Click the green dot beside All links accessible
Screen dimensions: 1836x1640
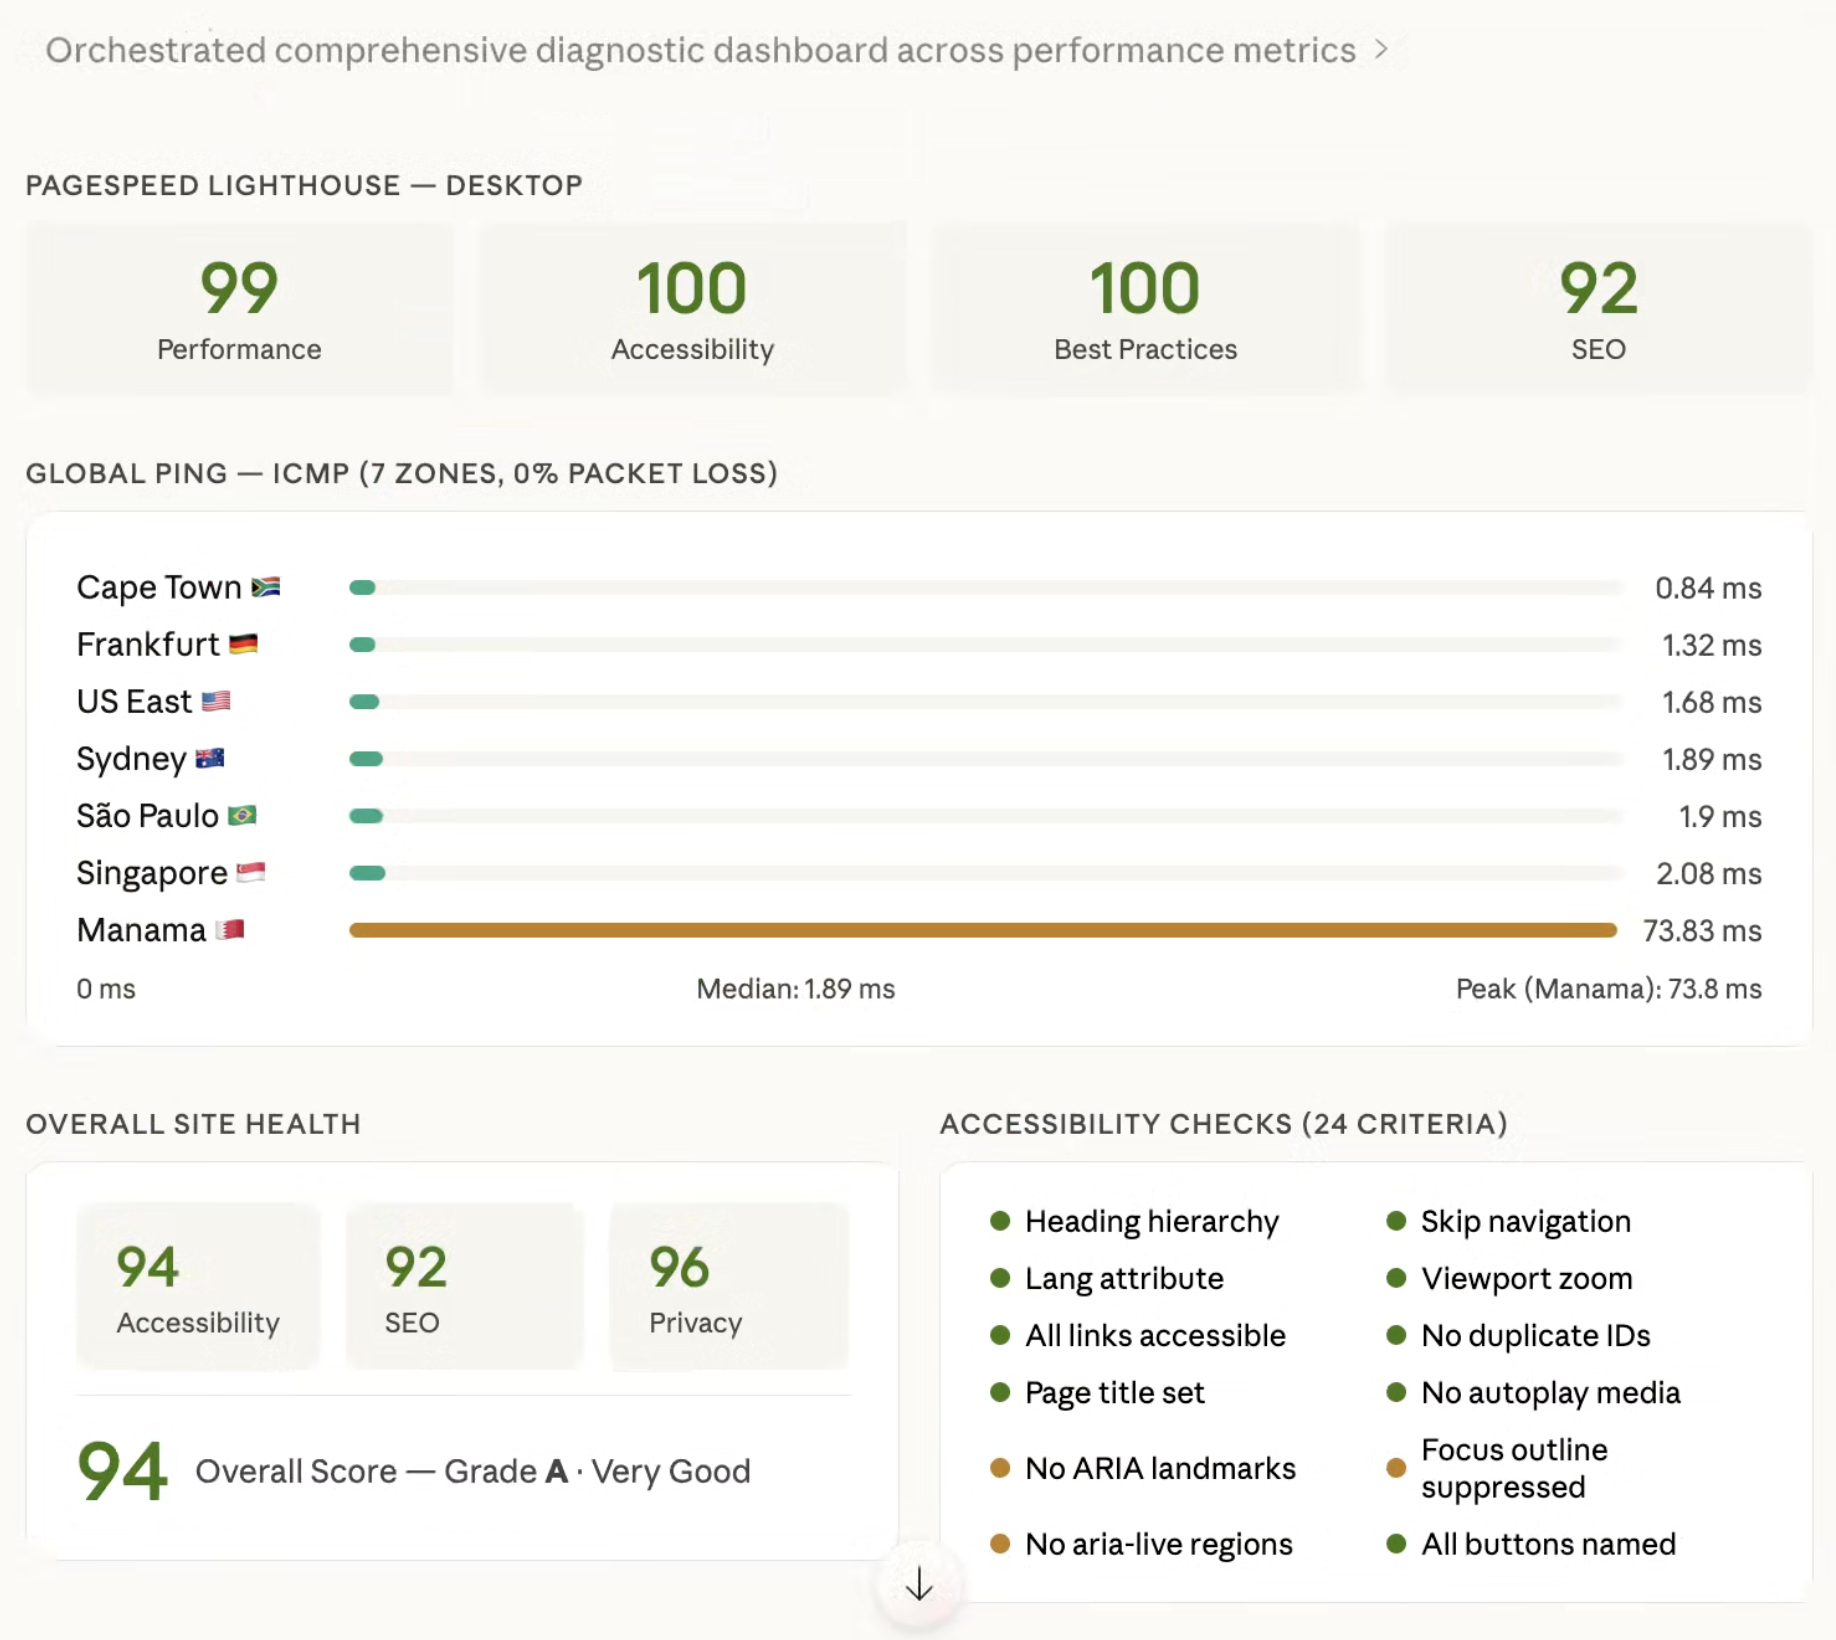click(1000, 1335)
